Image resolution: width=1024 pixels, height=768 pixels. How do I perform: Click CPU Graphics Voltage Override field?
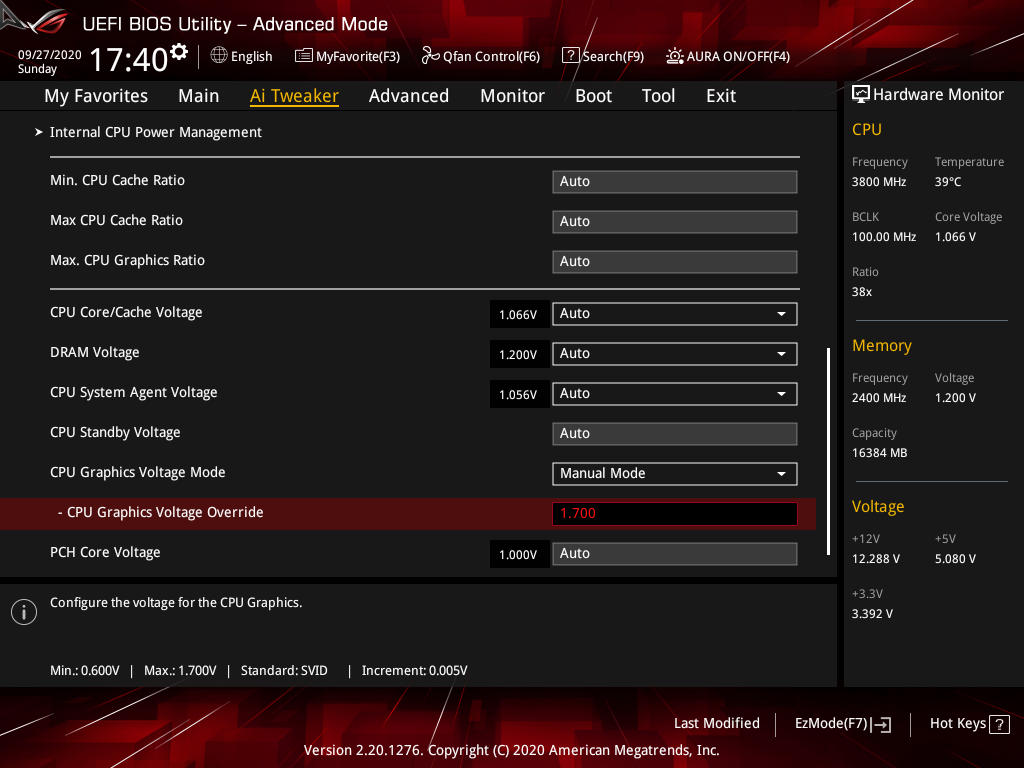[674, 514]
